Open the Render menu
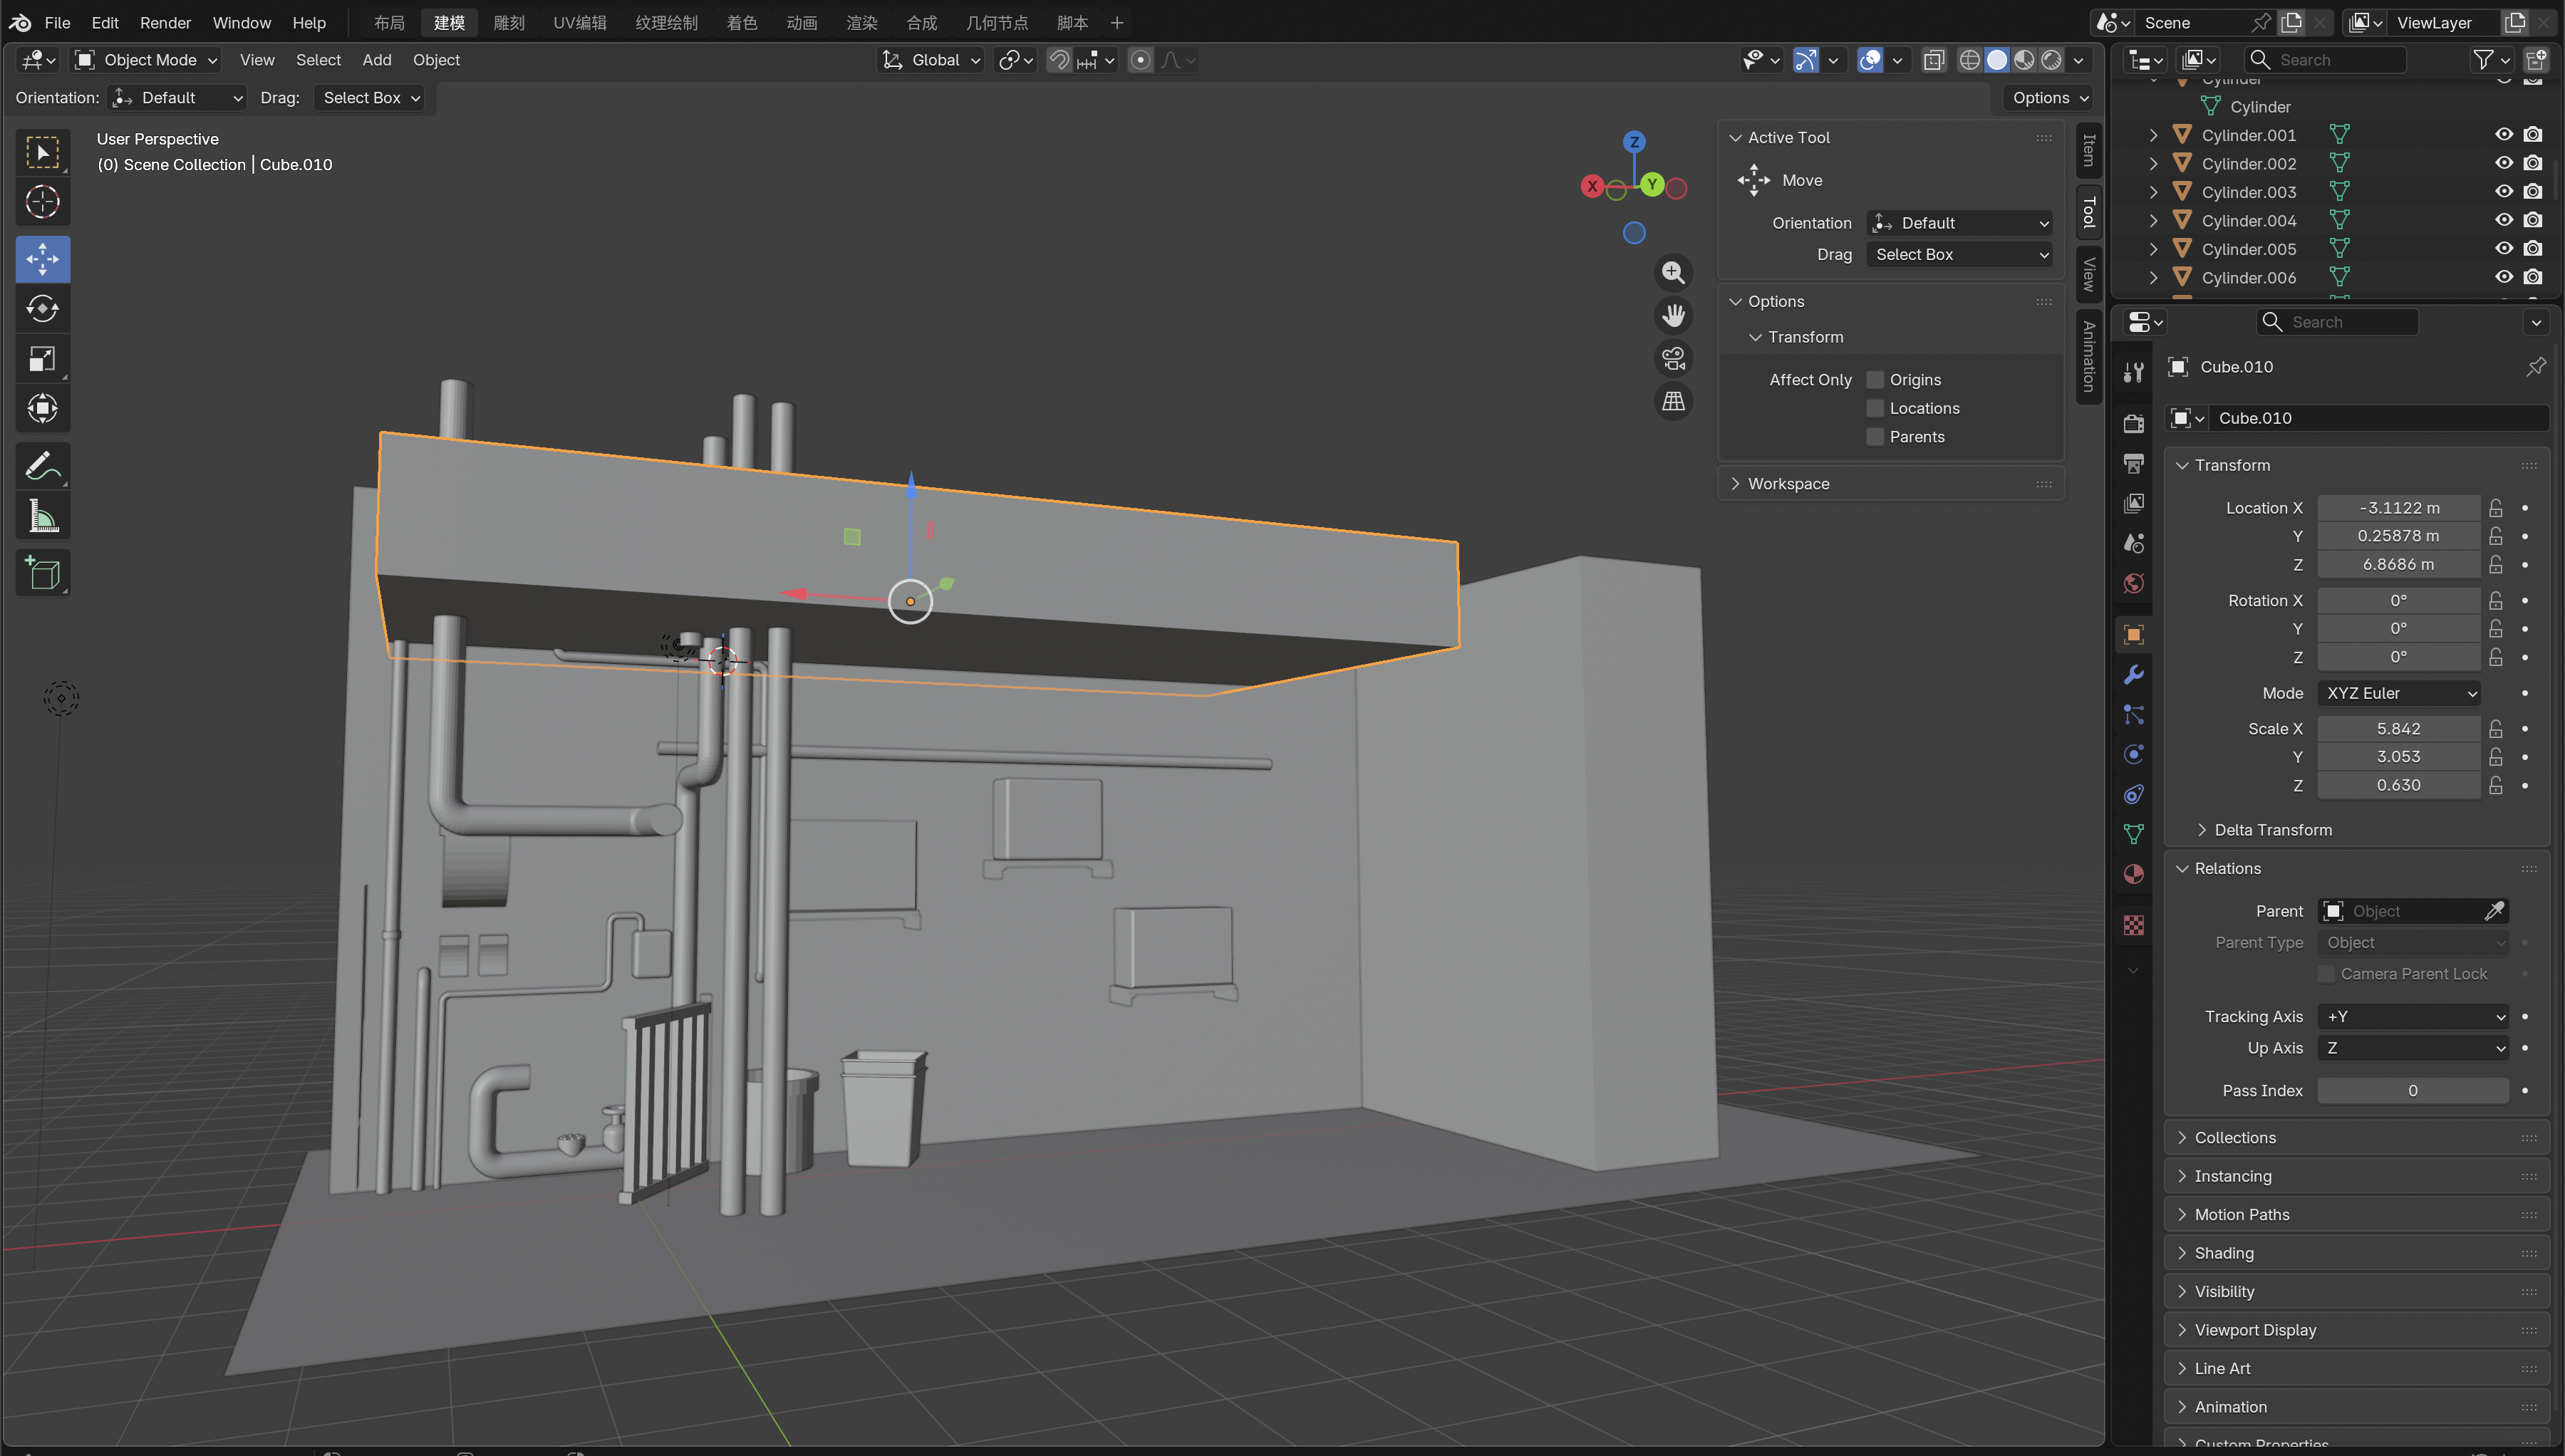2565x1456 pixels. point(165,22)
